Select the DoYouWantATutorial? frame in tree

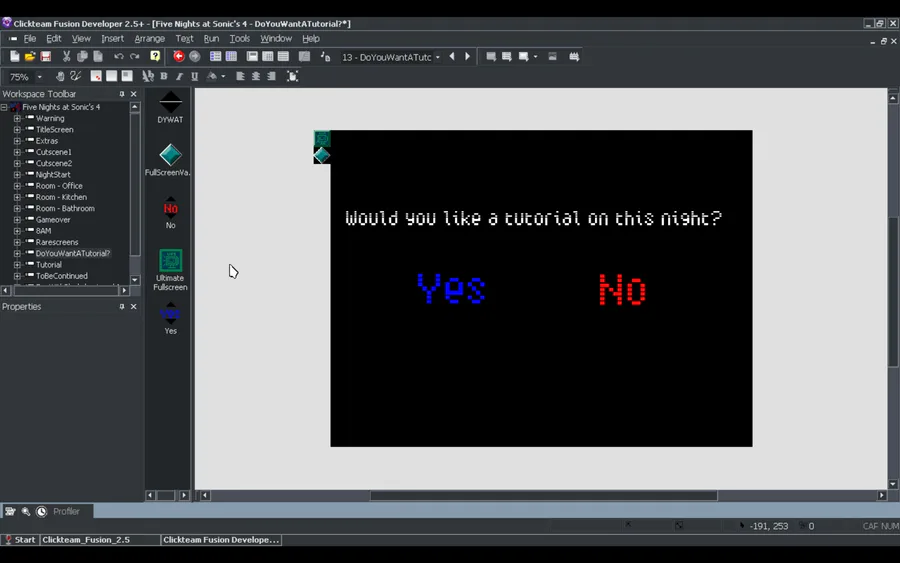point(73,253)
